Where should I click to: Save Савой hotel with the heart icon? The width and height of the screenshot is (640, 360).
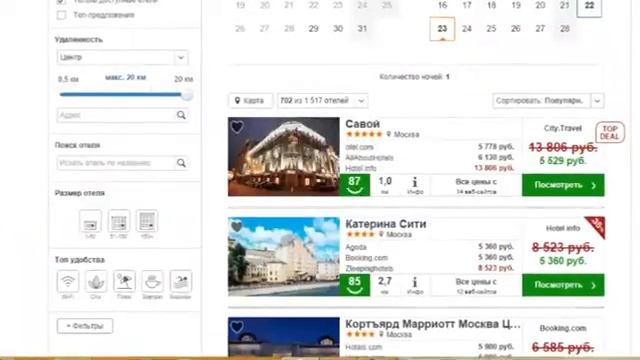[237, 127]
